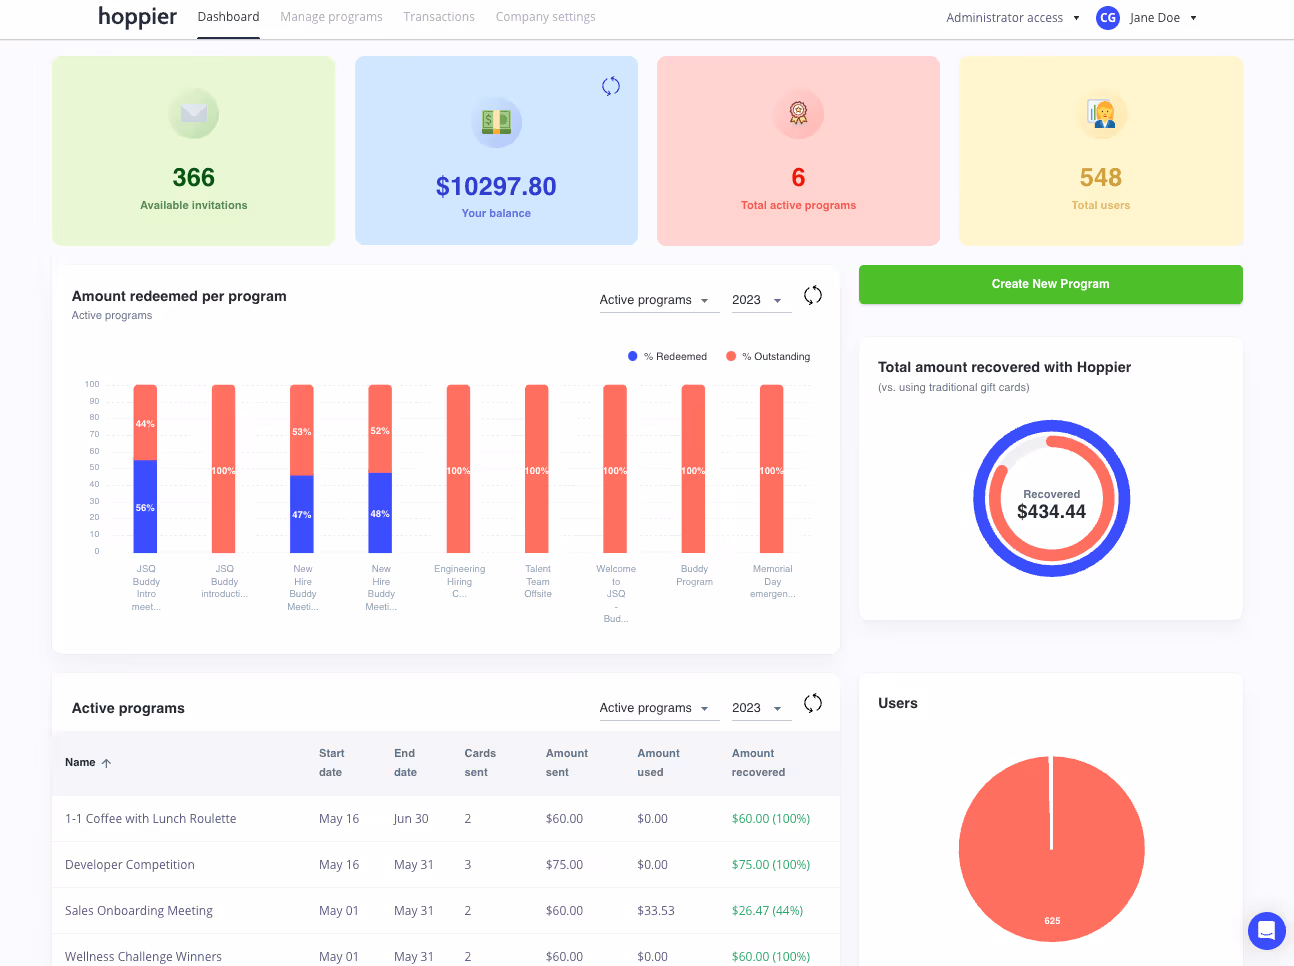
Task: Refresh the Active programs table
Action: (813, 703)
